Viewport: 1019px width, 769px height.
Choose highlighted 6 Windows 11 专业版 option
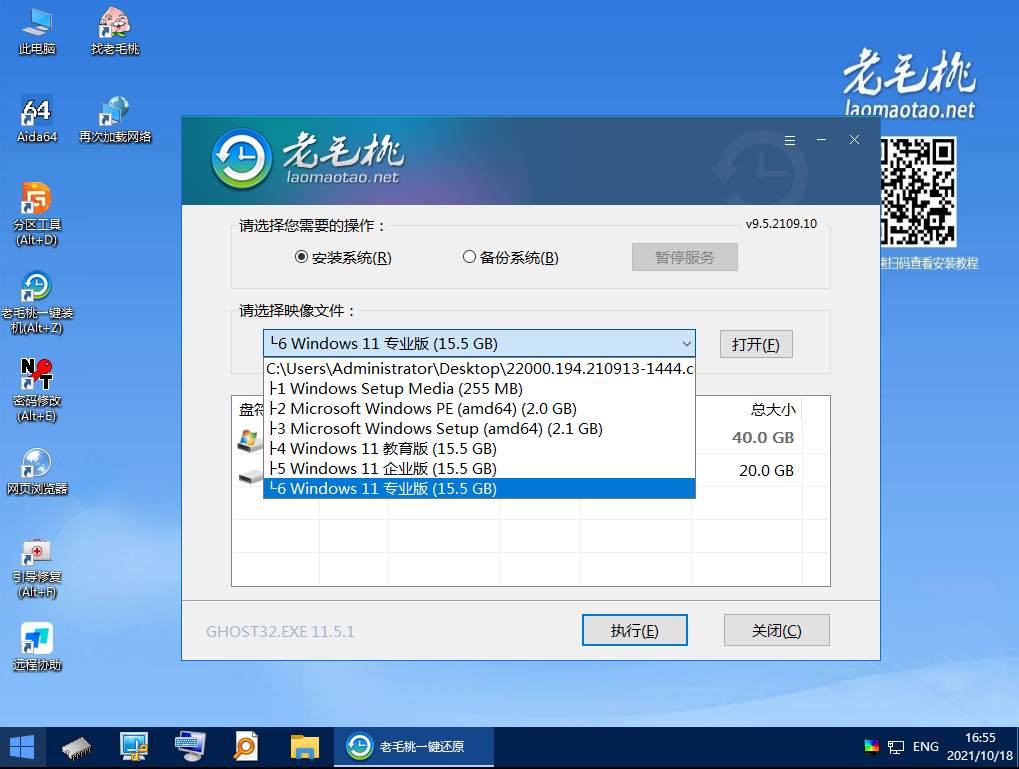point(480,489)
